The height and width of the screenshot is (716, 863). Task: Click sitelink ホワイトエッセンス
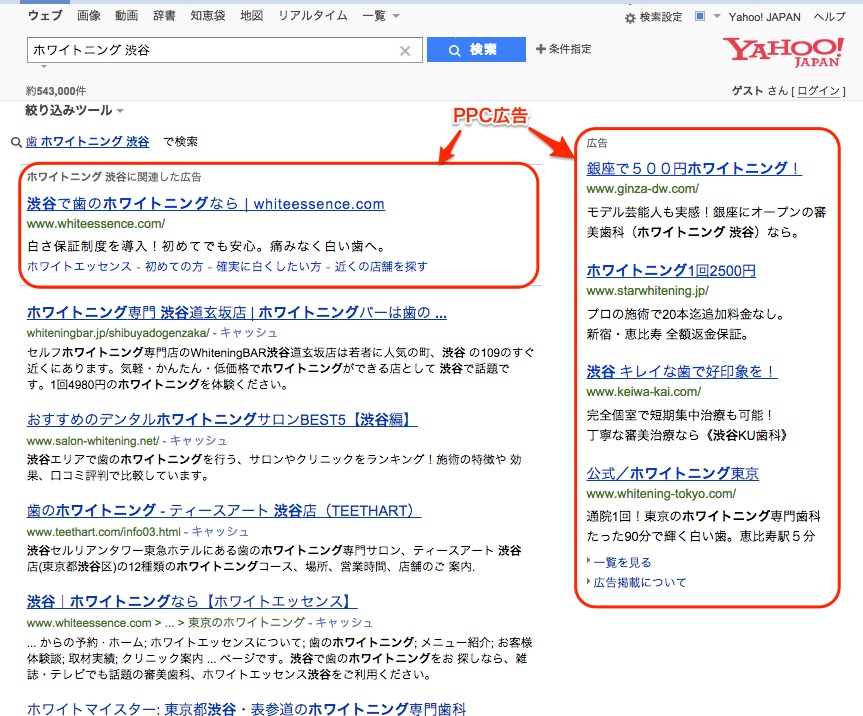[79, 266]
